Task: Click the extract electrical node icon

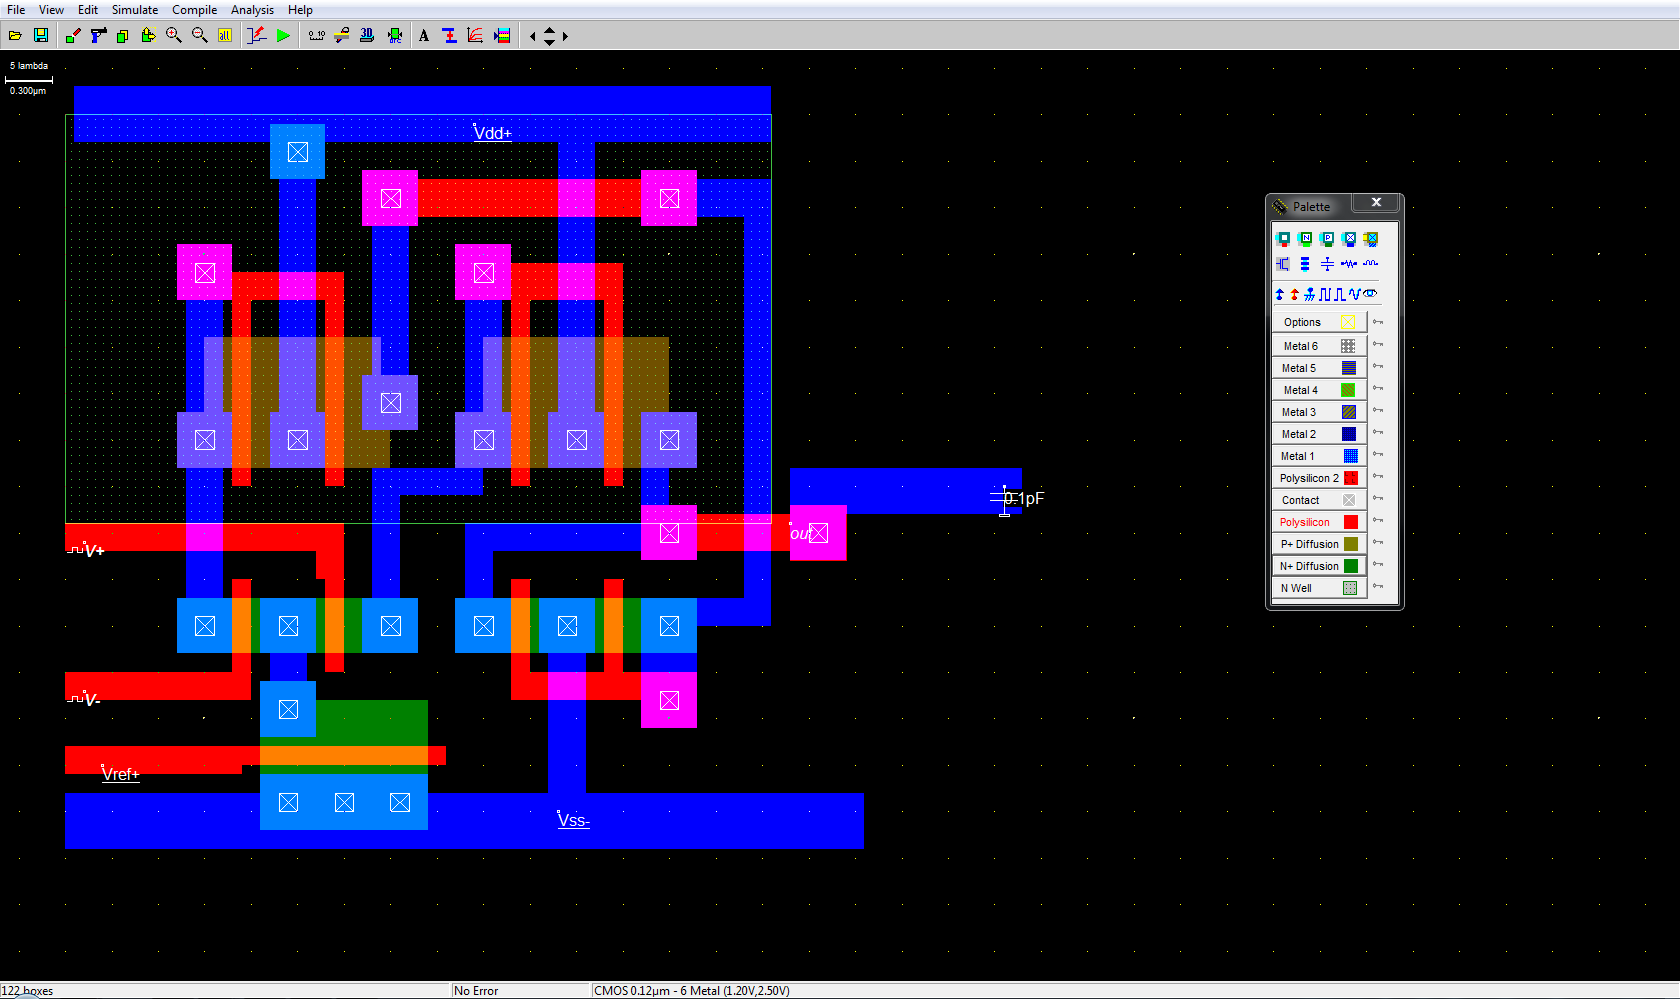Action: tap(257, 36)
